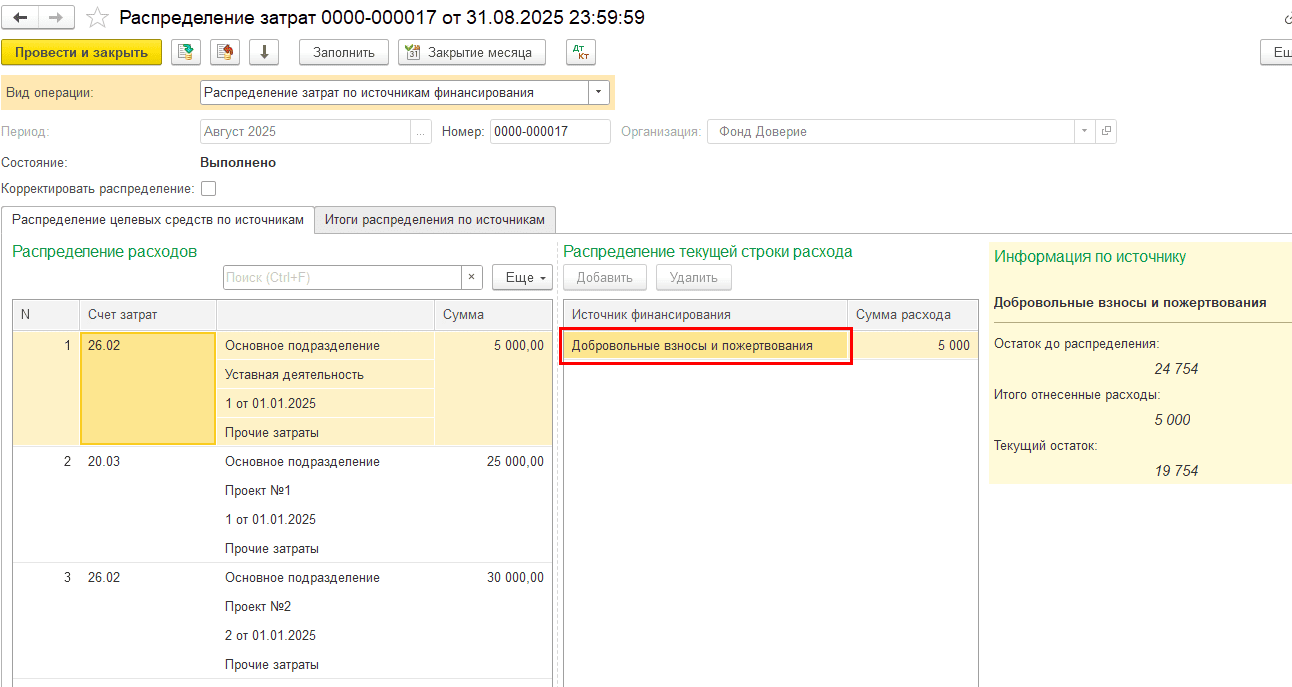1292x687 pixels.
Task: Click the down arrow toolbar icon
Action: click(x=264, y=52)
